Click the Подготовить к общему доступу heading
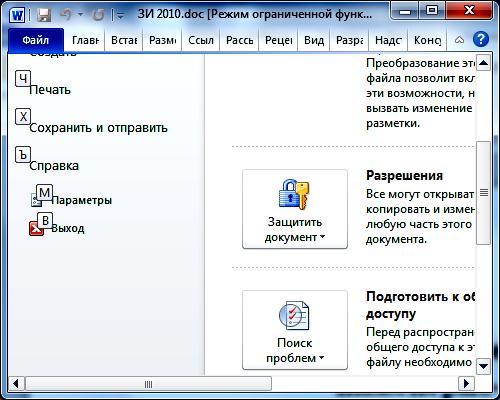Image resolution: width=500 pixels, height=400 pixels. [x=420, y=305]
